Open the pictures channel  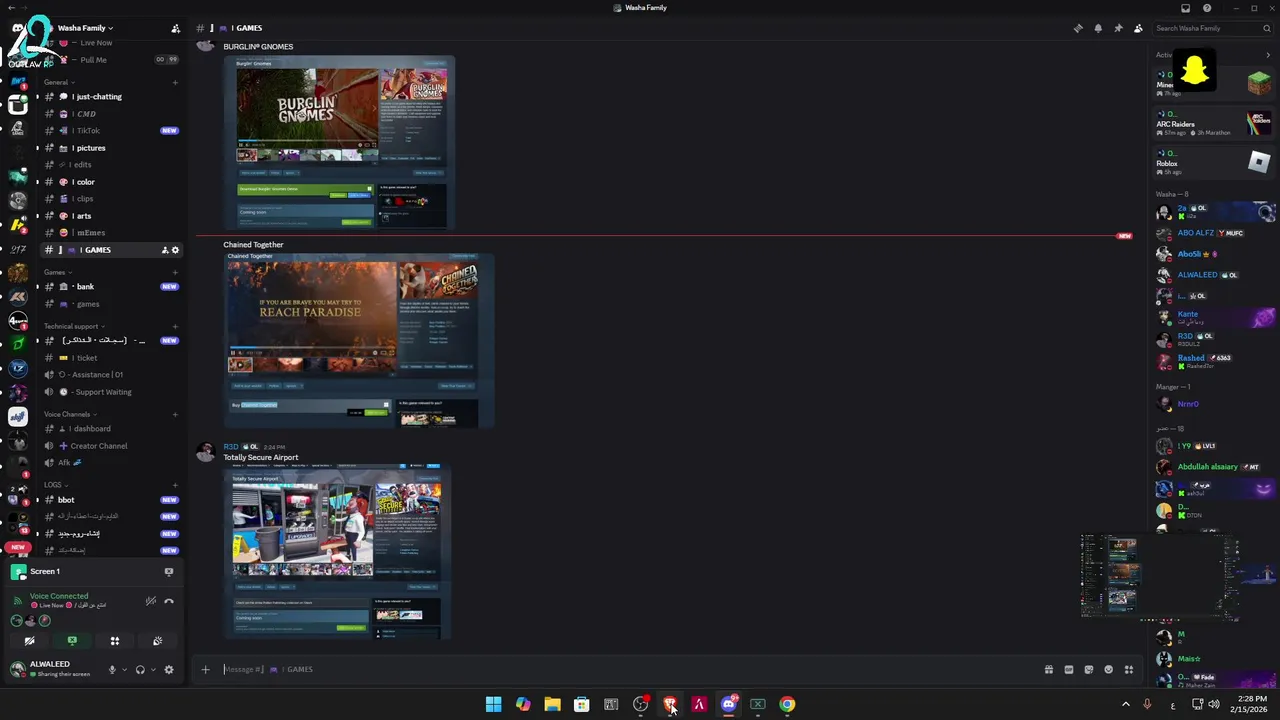click(110, 148)
